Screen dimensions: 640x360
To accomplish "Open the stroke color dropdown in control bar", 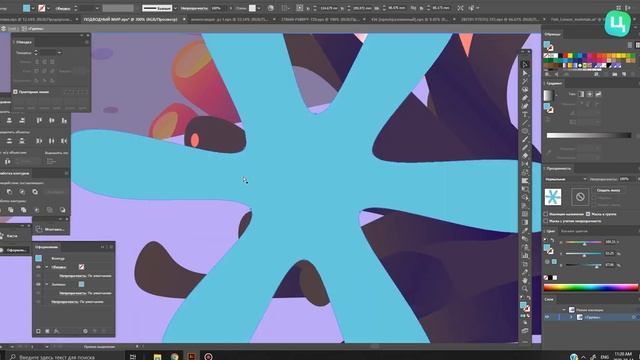I will [49, 8].
